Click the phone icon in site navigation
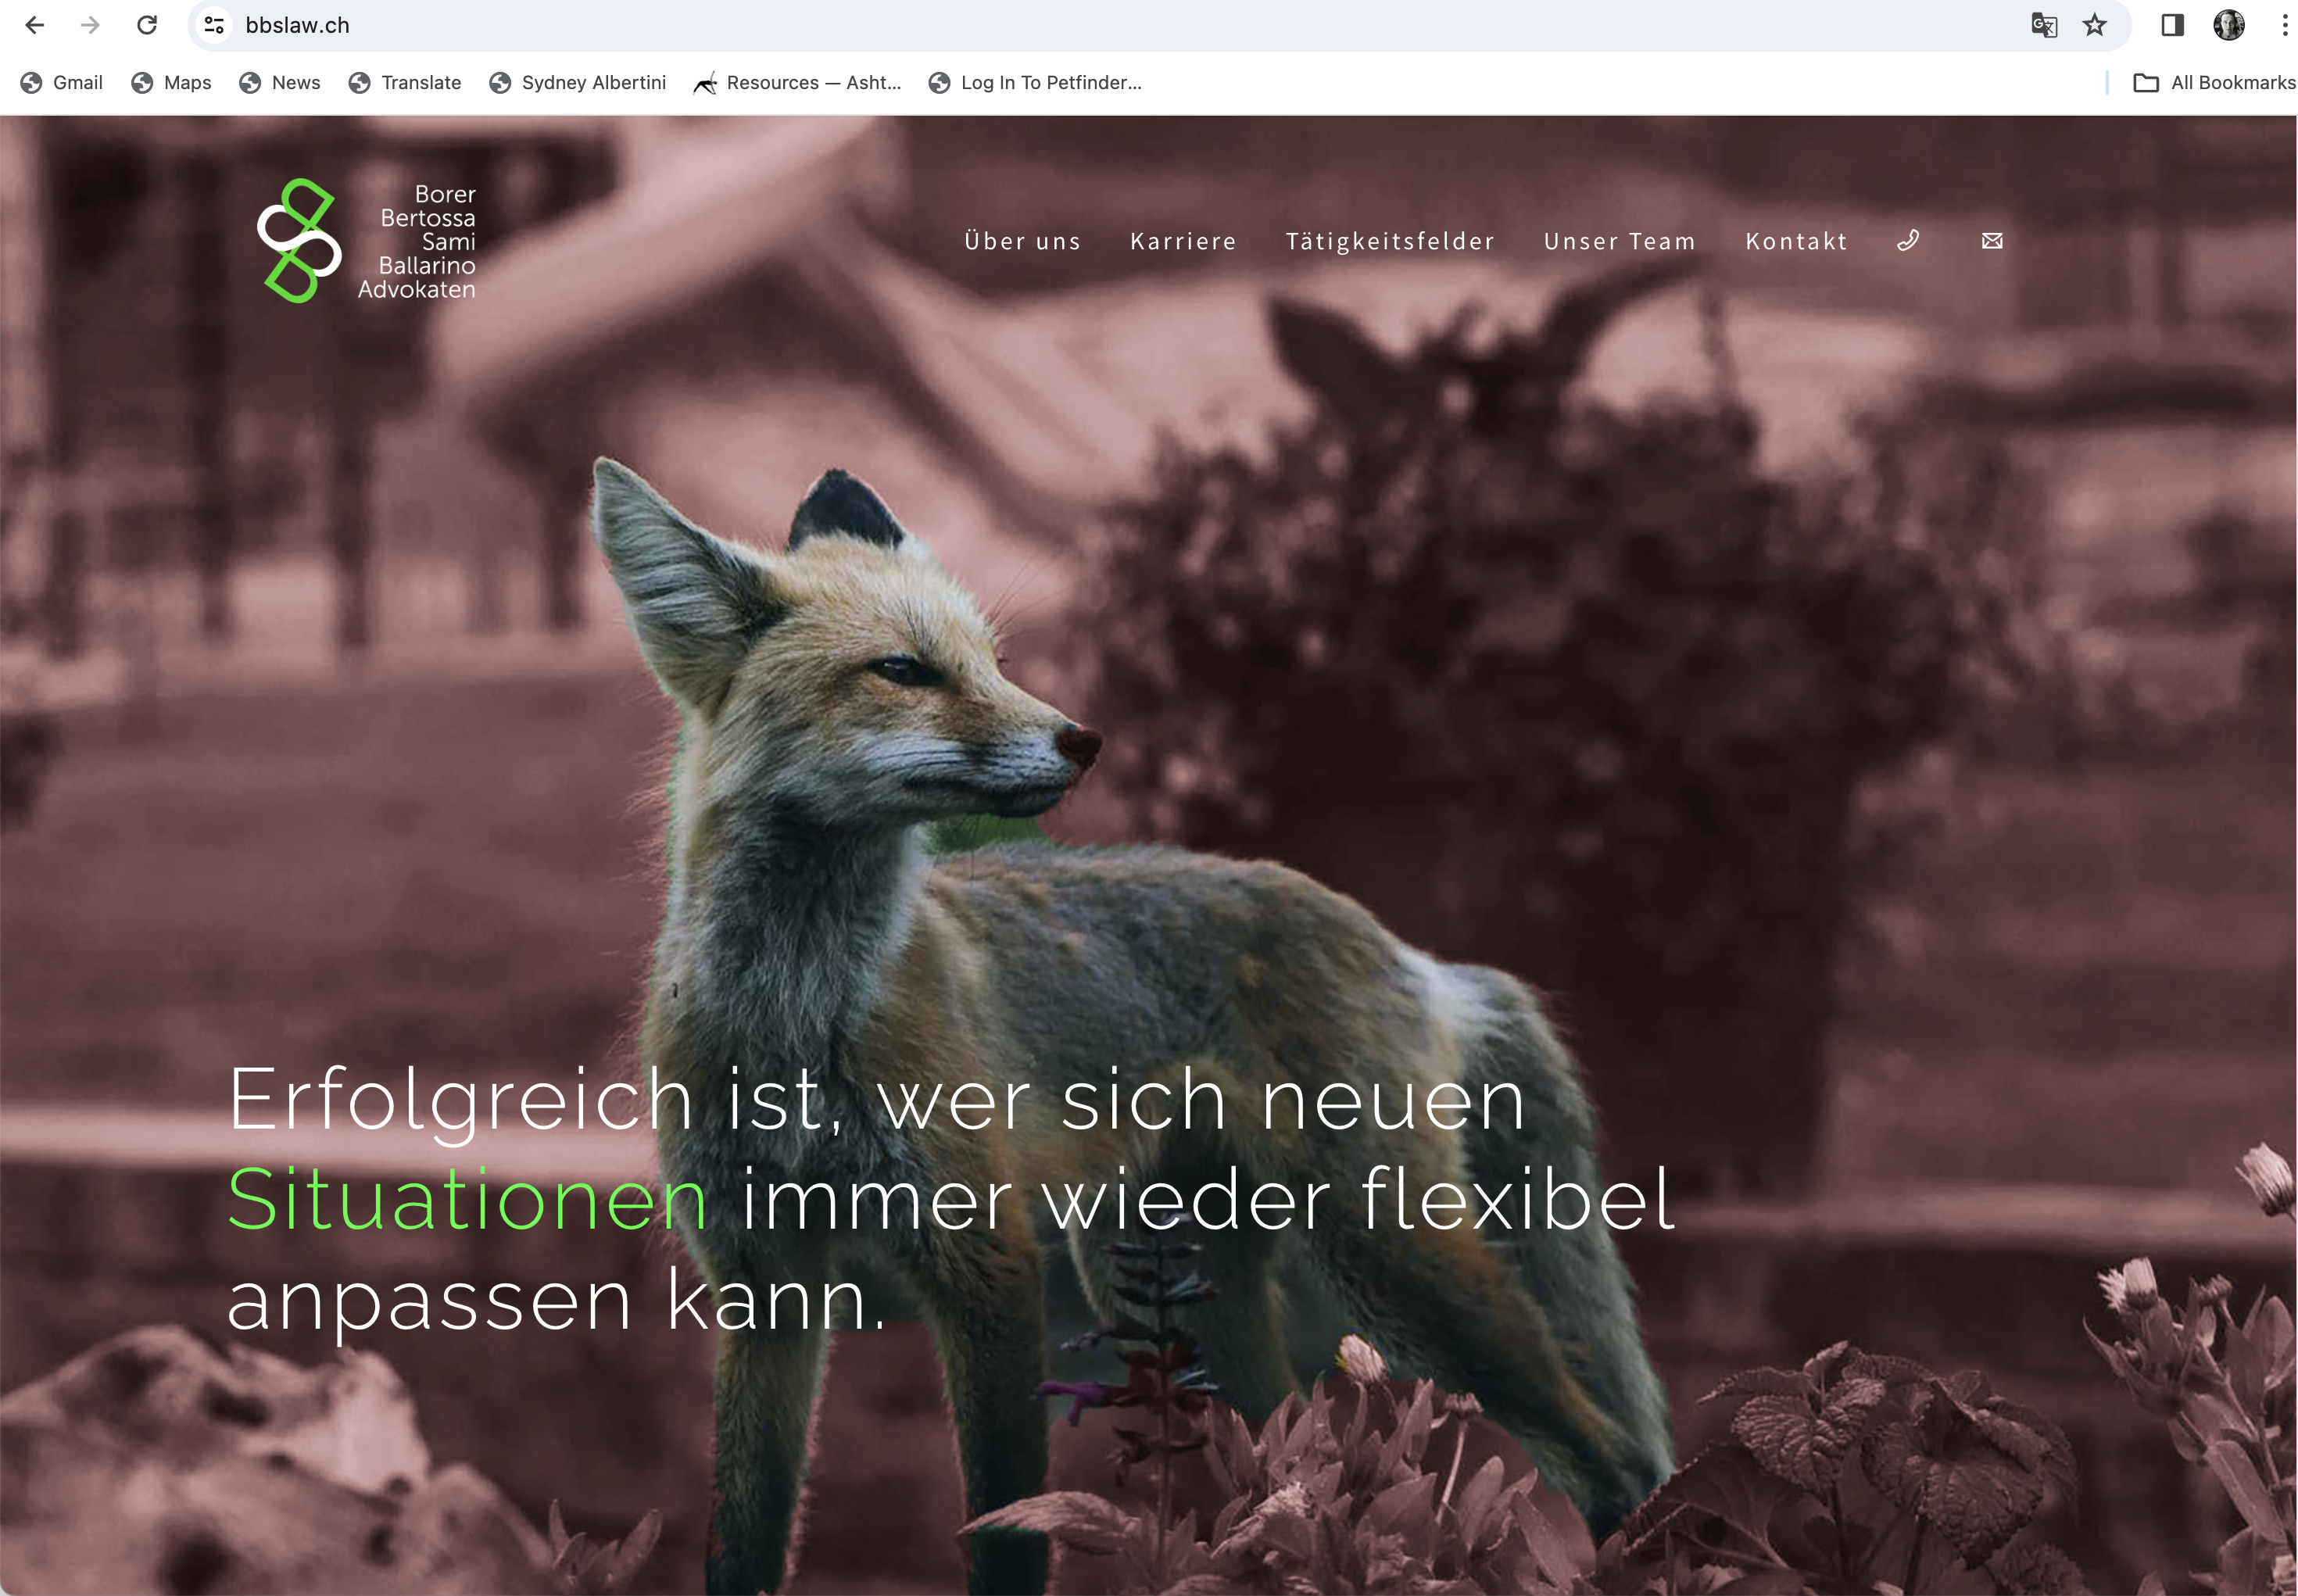The width and height of the screenshot is (2298, 1596). (1907, 240)
